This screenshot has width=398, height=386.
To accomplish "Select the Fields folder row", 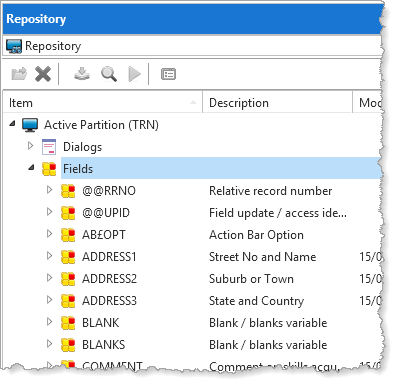I will click(221, 168).
